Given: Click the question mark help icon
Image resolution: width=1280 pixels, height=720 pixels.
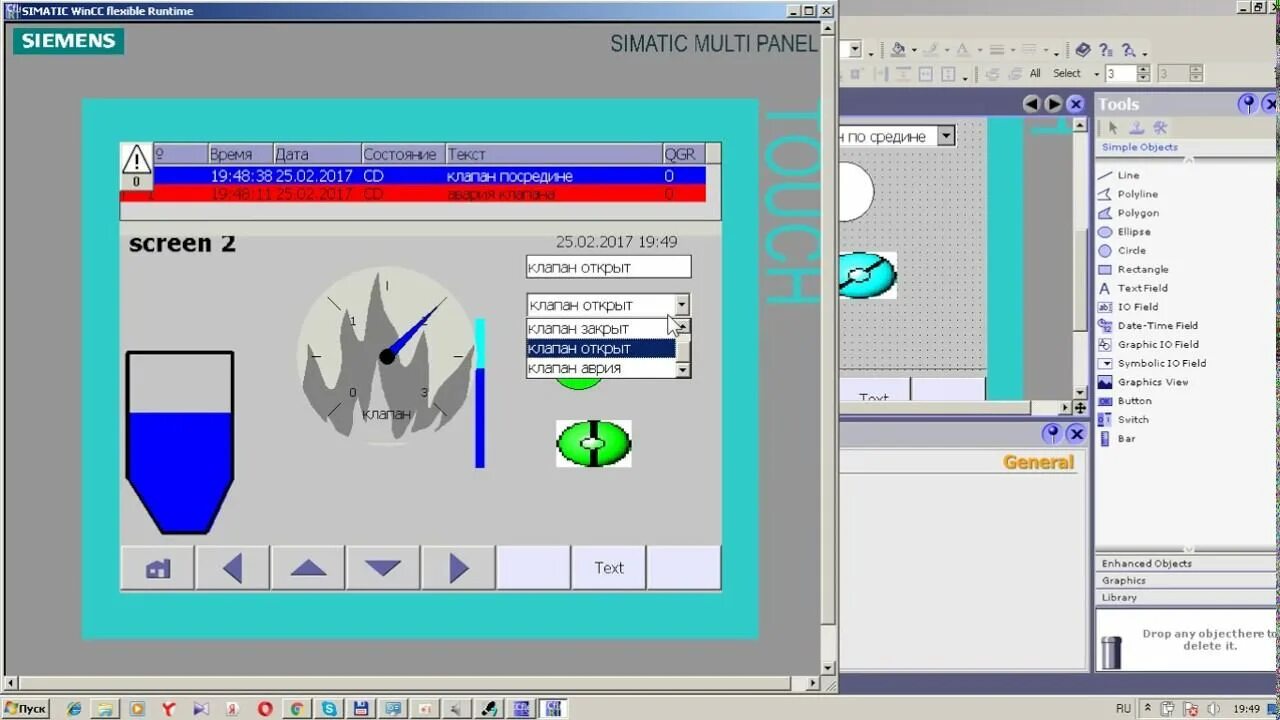Looking at the screenshot, I should 1105,49.
